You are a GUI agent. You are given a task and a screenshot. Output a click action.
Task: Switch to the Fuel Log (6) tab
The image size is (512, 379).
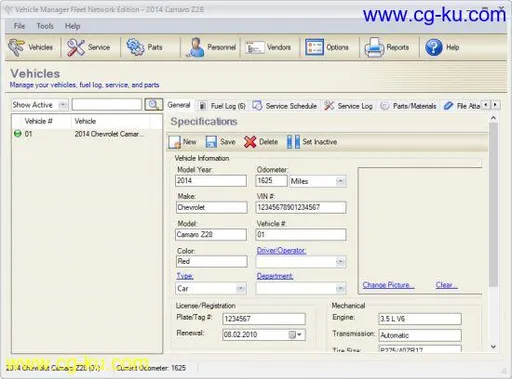[222, 106]
